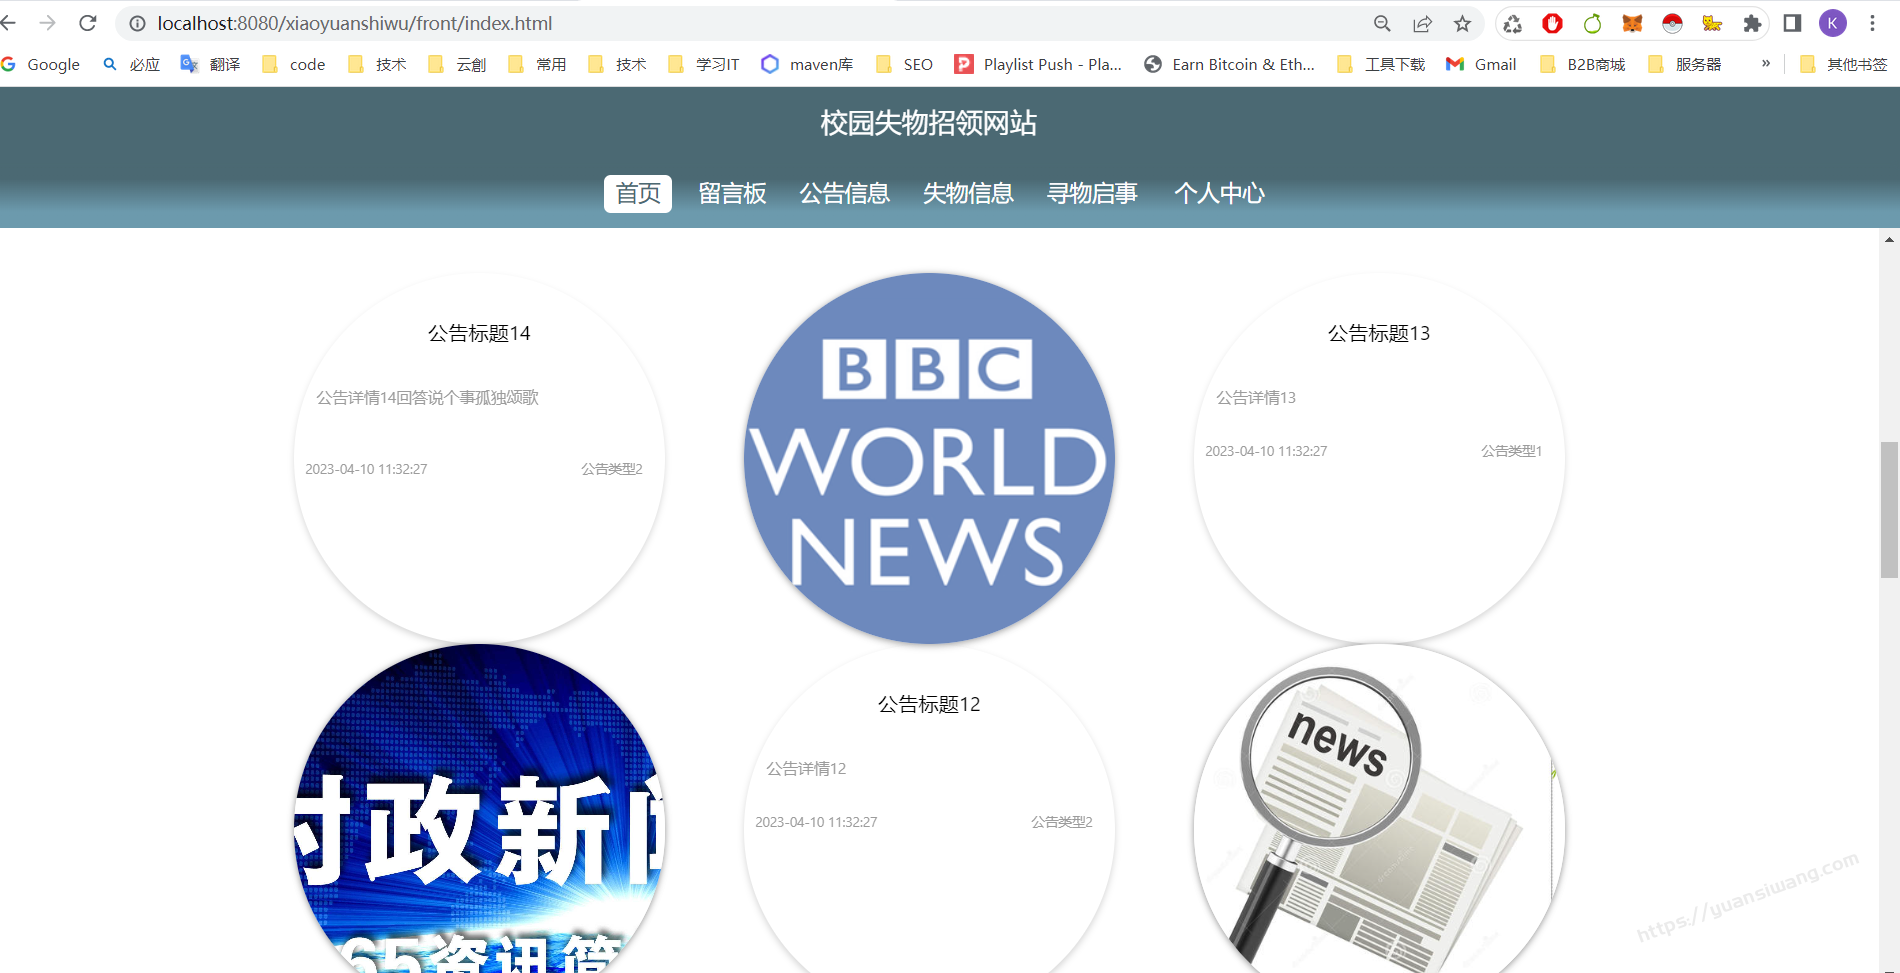Open the 个人中心 page
The height and width of the screenshot is (973, 1900).
pos(1219,193)
